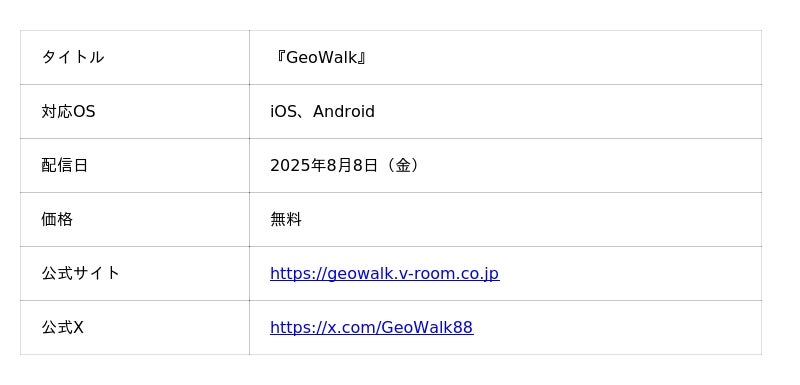
Task: Click the 配信日 label cell
Action: pos(135,165)
